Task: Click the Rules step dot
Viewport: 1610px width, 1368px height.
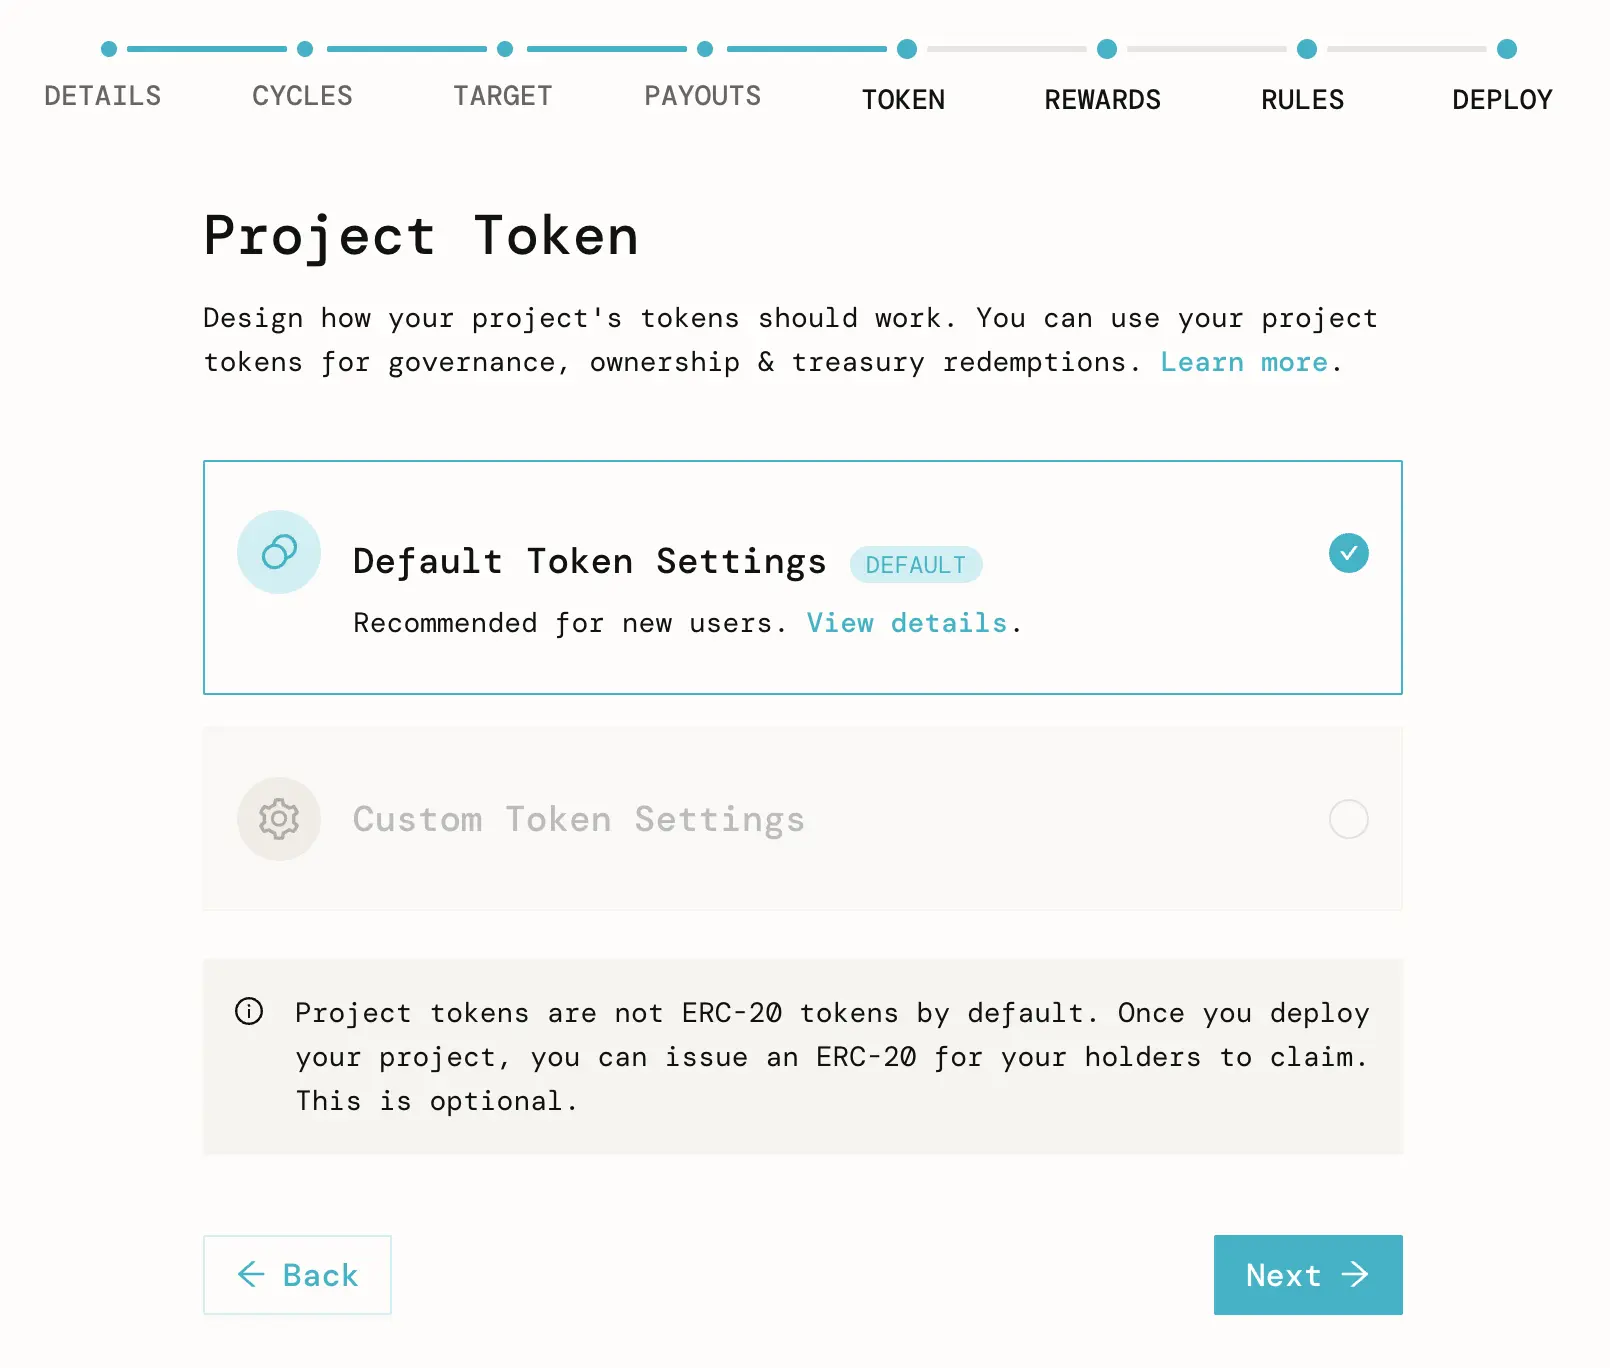Action: click(1307, 49)
